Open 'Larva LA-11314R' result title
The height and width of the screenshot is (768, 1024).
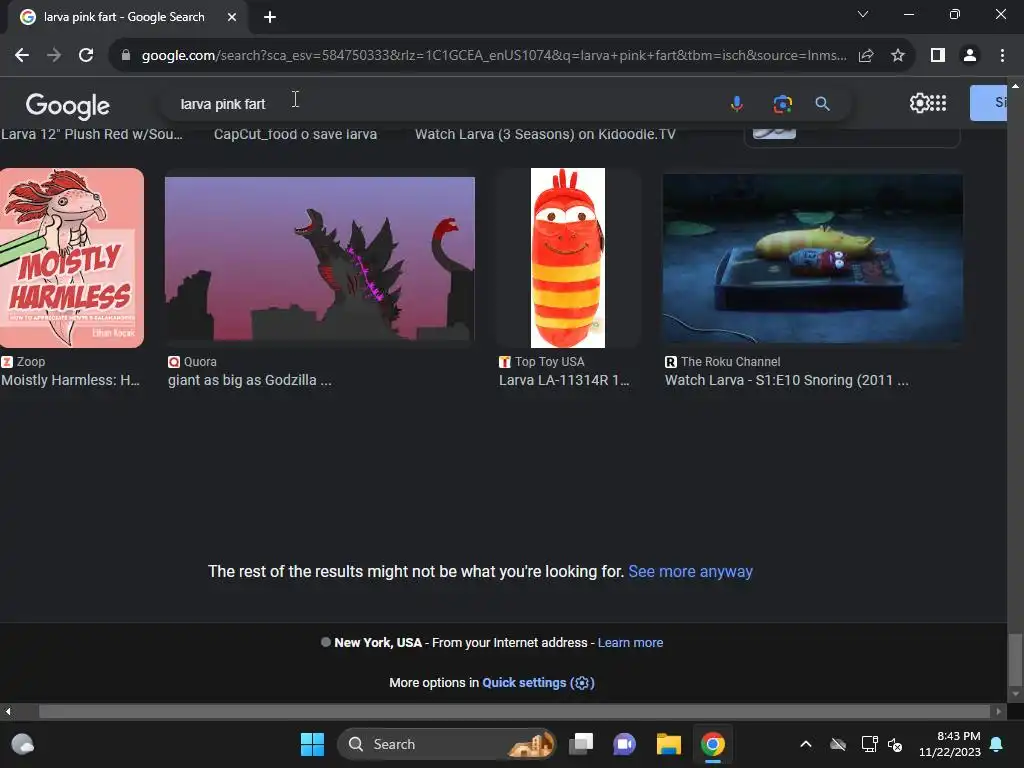pos(564,380)
